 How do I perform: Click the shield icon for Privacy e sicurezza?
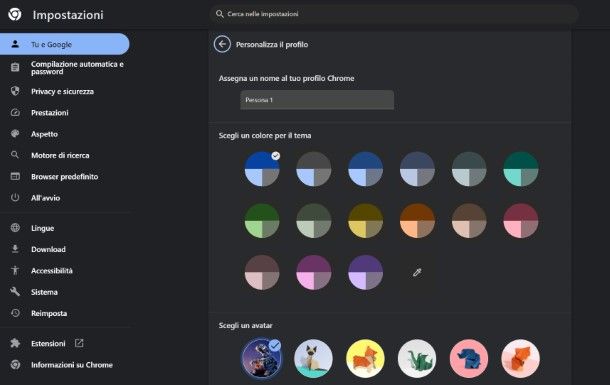[x=15, y=91]
